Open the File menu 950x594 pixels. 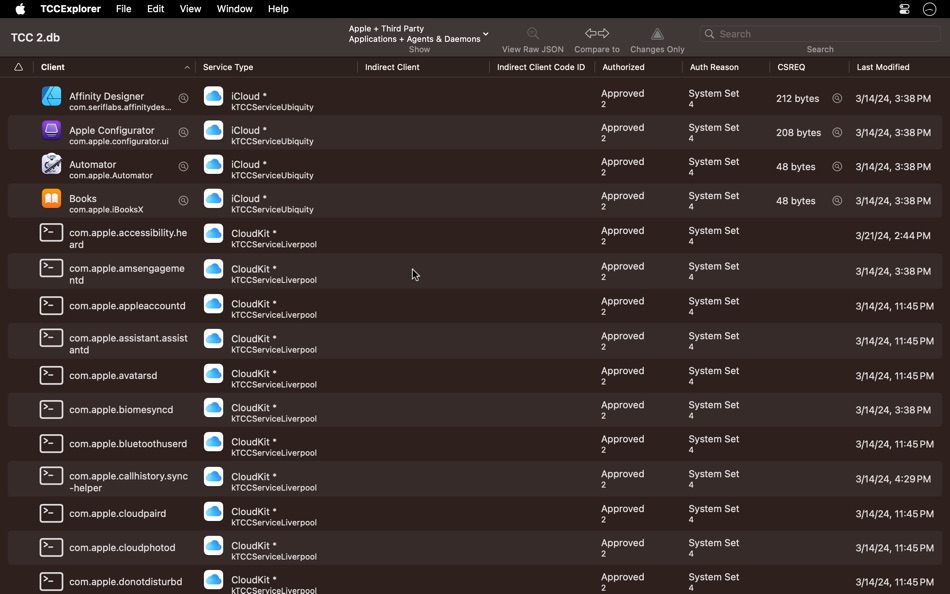pos(124,8)
